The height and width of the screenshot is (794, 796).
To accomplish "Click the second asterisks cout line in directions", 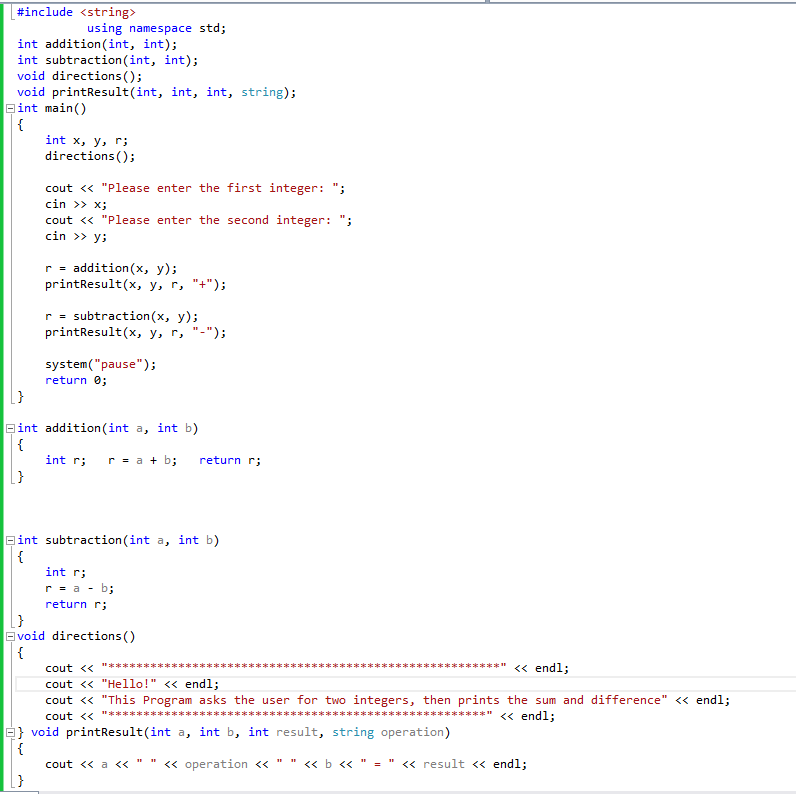I will [x=300, y=716].
